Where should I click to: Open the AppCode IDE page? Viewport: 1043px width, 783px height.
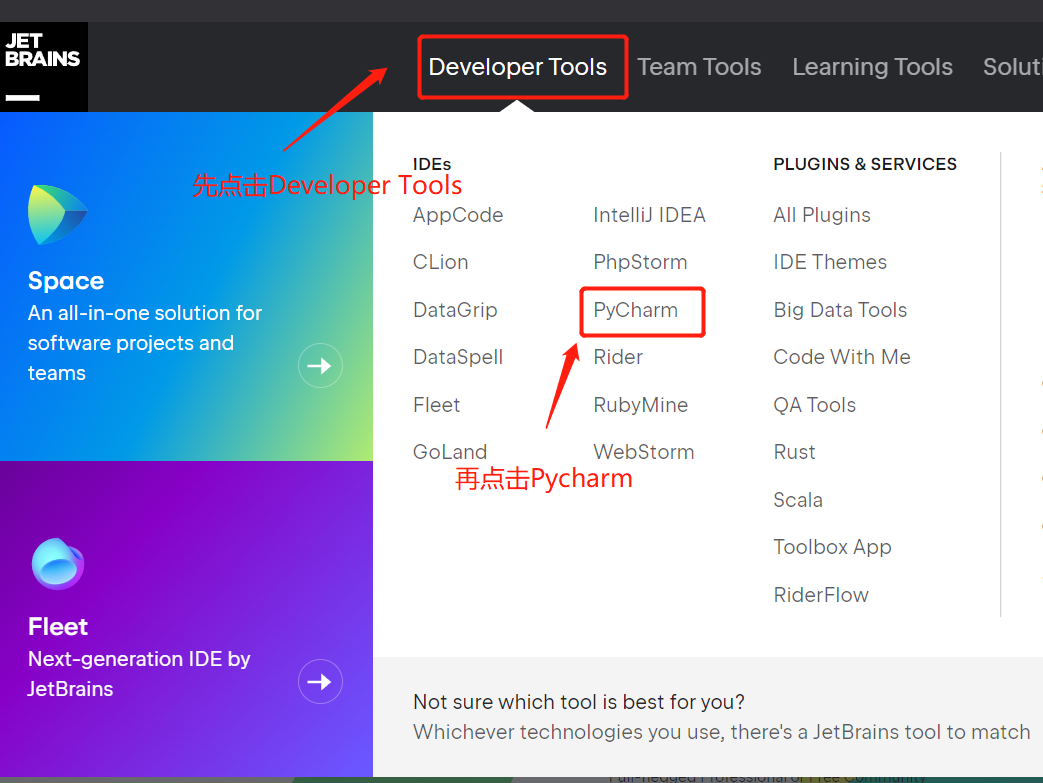point(458,215)
